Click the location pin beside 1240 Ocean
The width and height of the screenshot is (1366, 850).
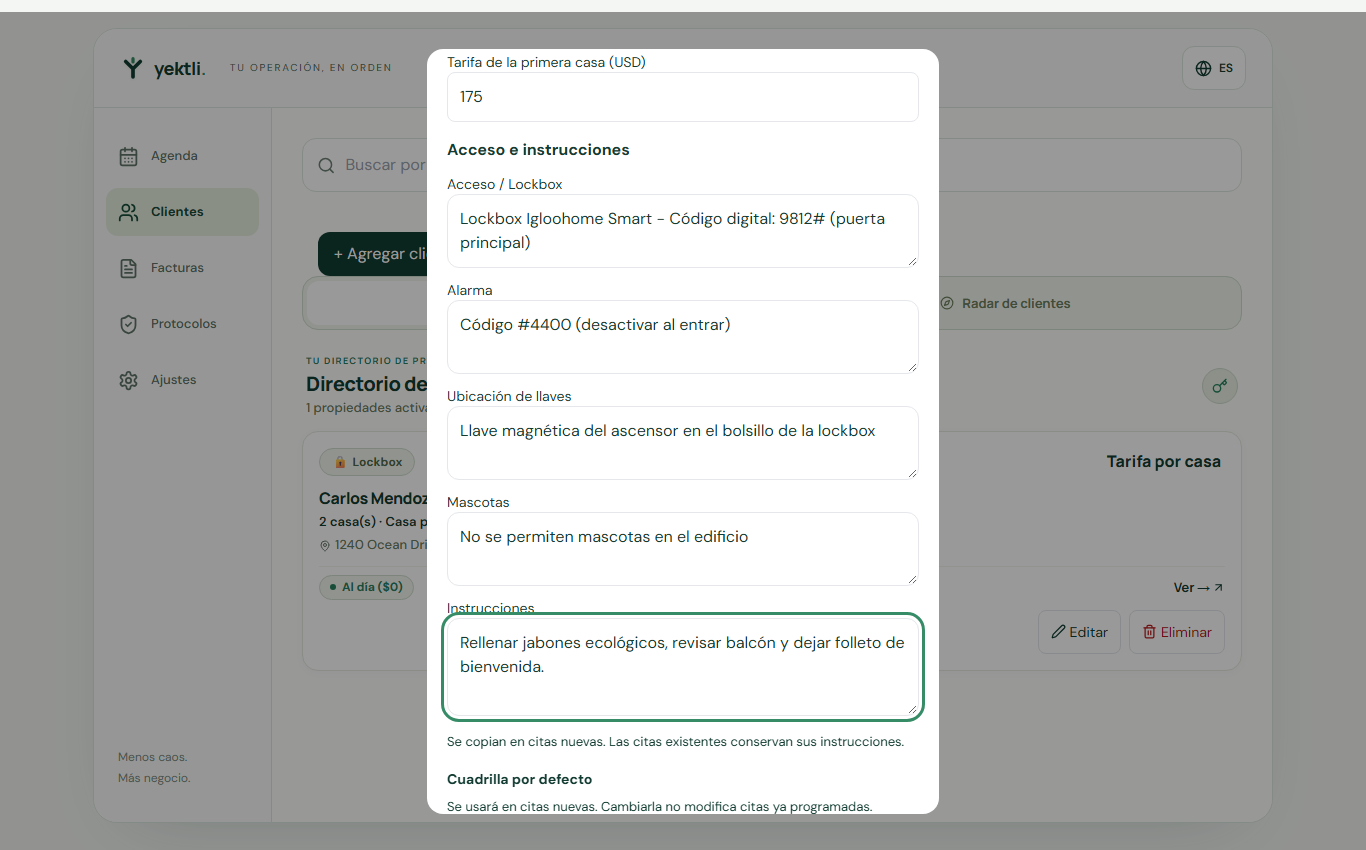[325, 546]
